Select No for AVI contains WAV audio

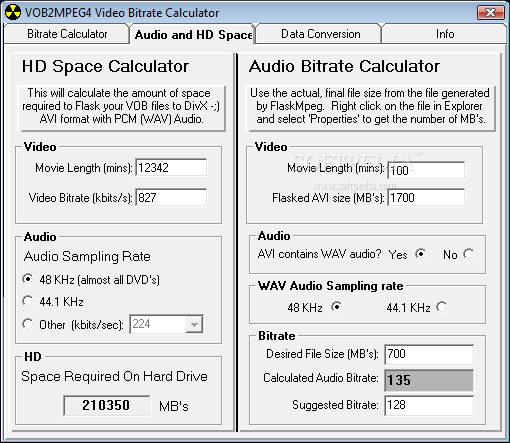469,254
